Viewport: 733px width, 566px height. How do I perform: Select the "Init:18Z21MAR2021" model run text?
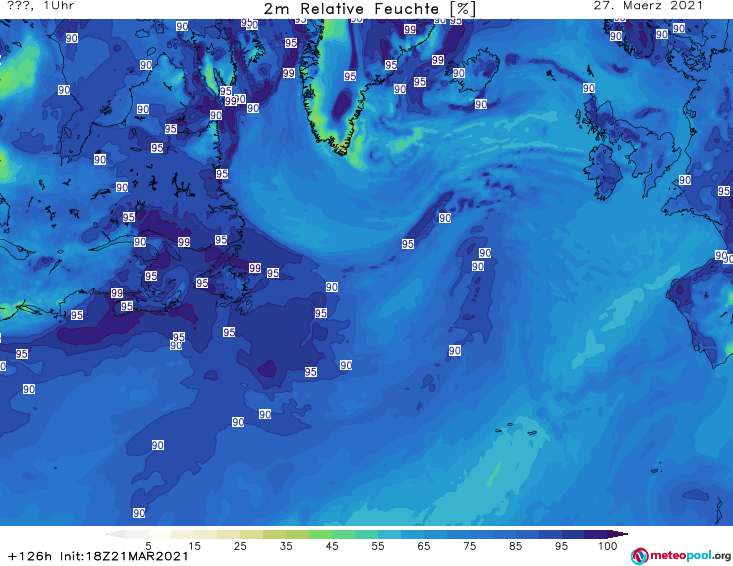124,556
